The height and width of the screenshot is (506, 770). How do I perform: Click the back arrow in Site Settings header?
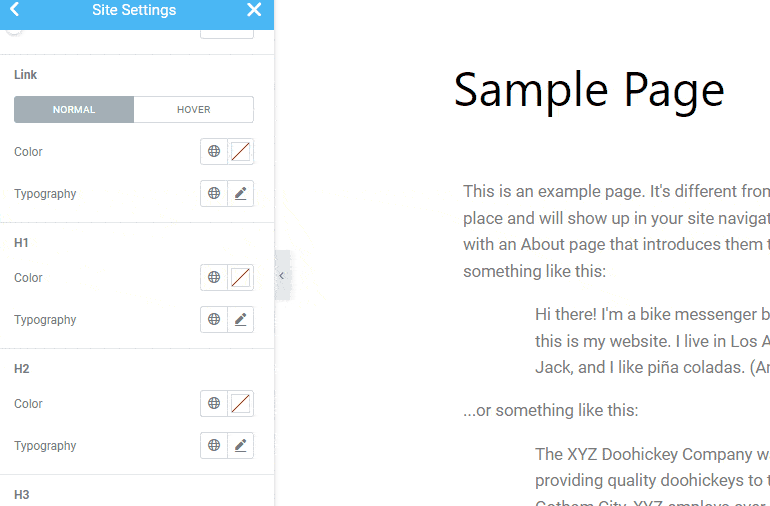tap(14, 9)
